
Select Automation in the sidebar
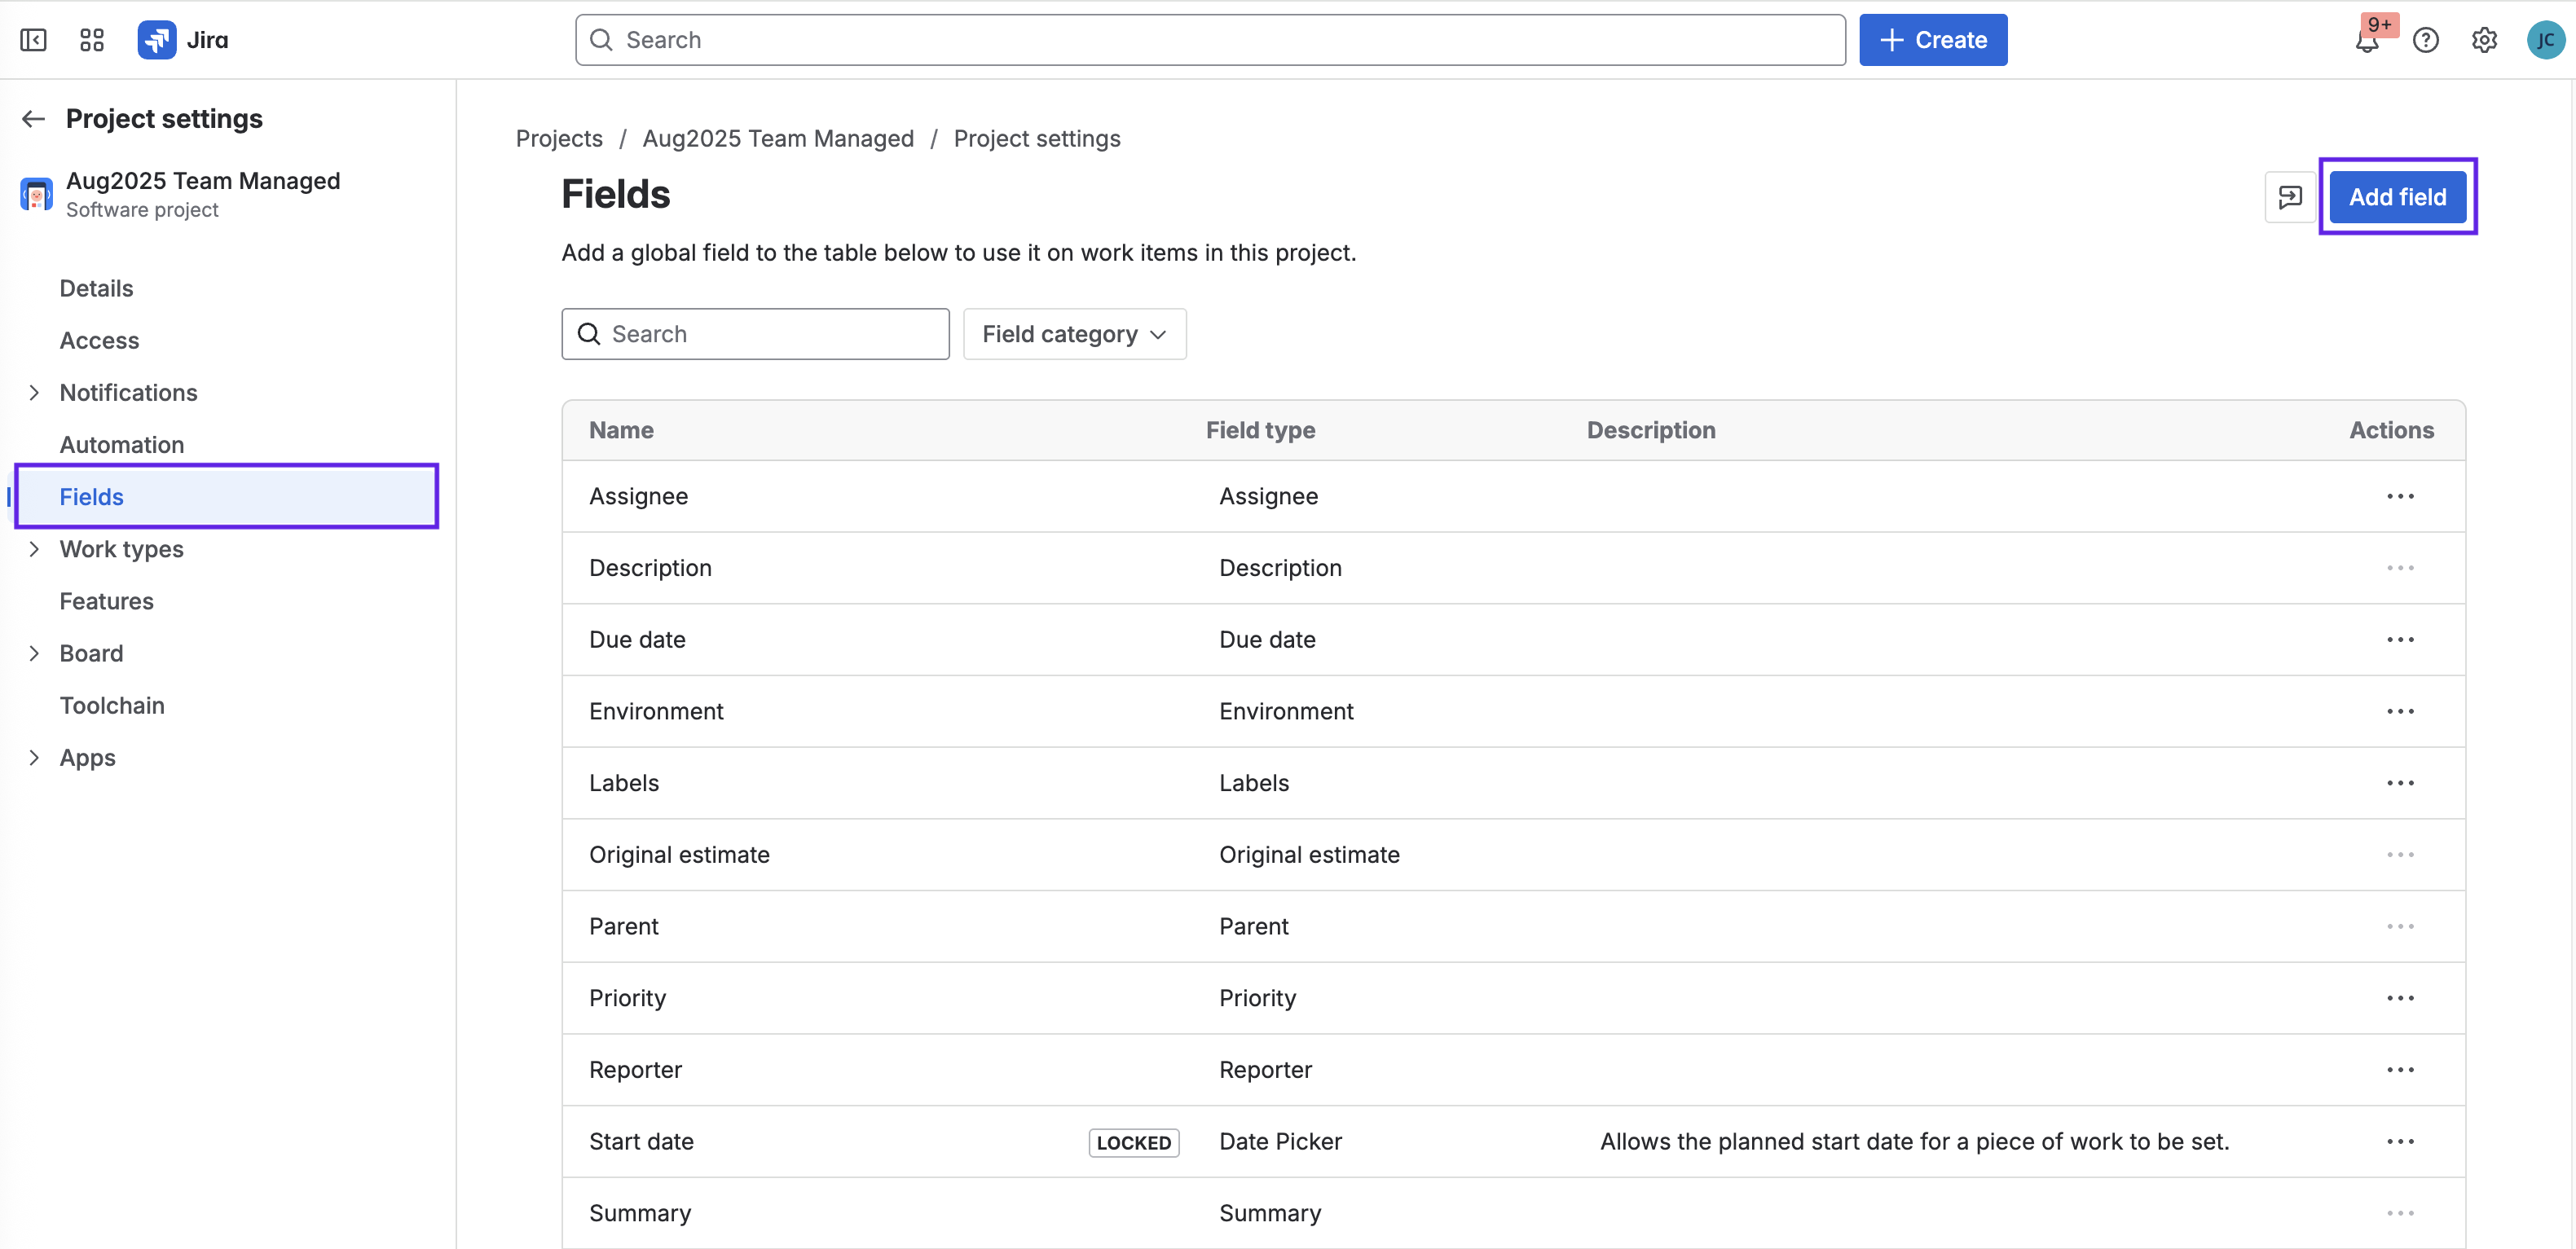pyautogui.click(x=122, y=444)
